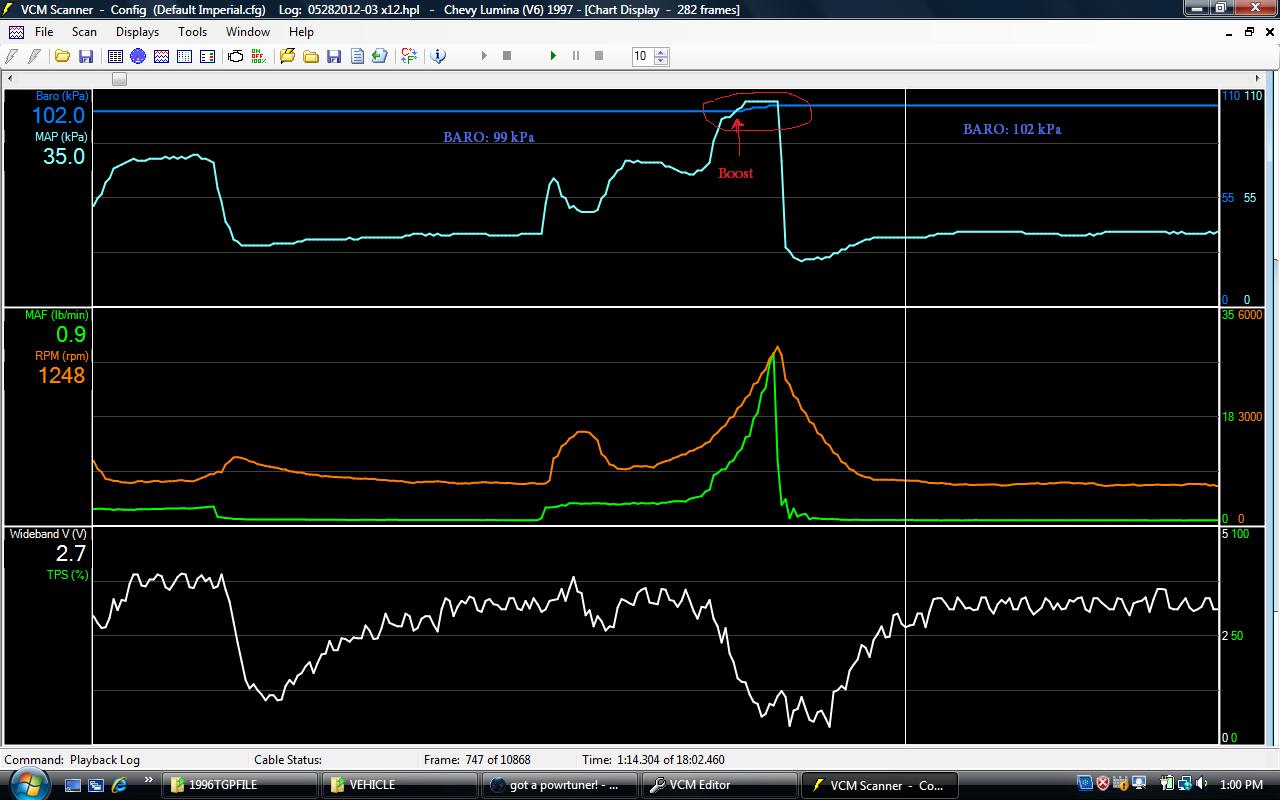Click the playback speed field showing 10
The height and width of the screenshot is (800, 1280).
[x=641, y=56]
